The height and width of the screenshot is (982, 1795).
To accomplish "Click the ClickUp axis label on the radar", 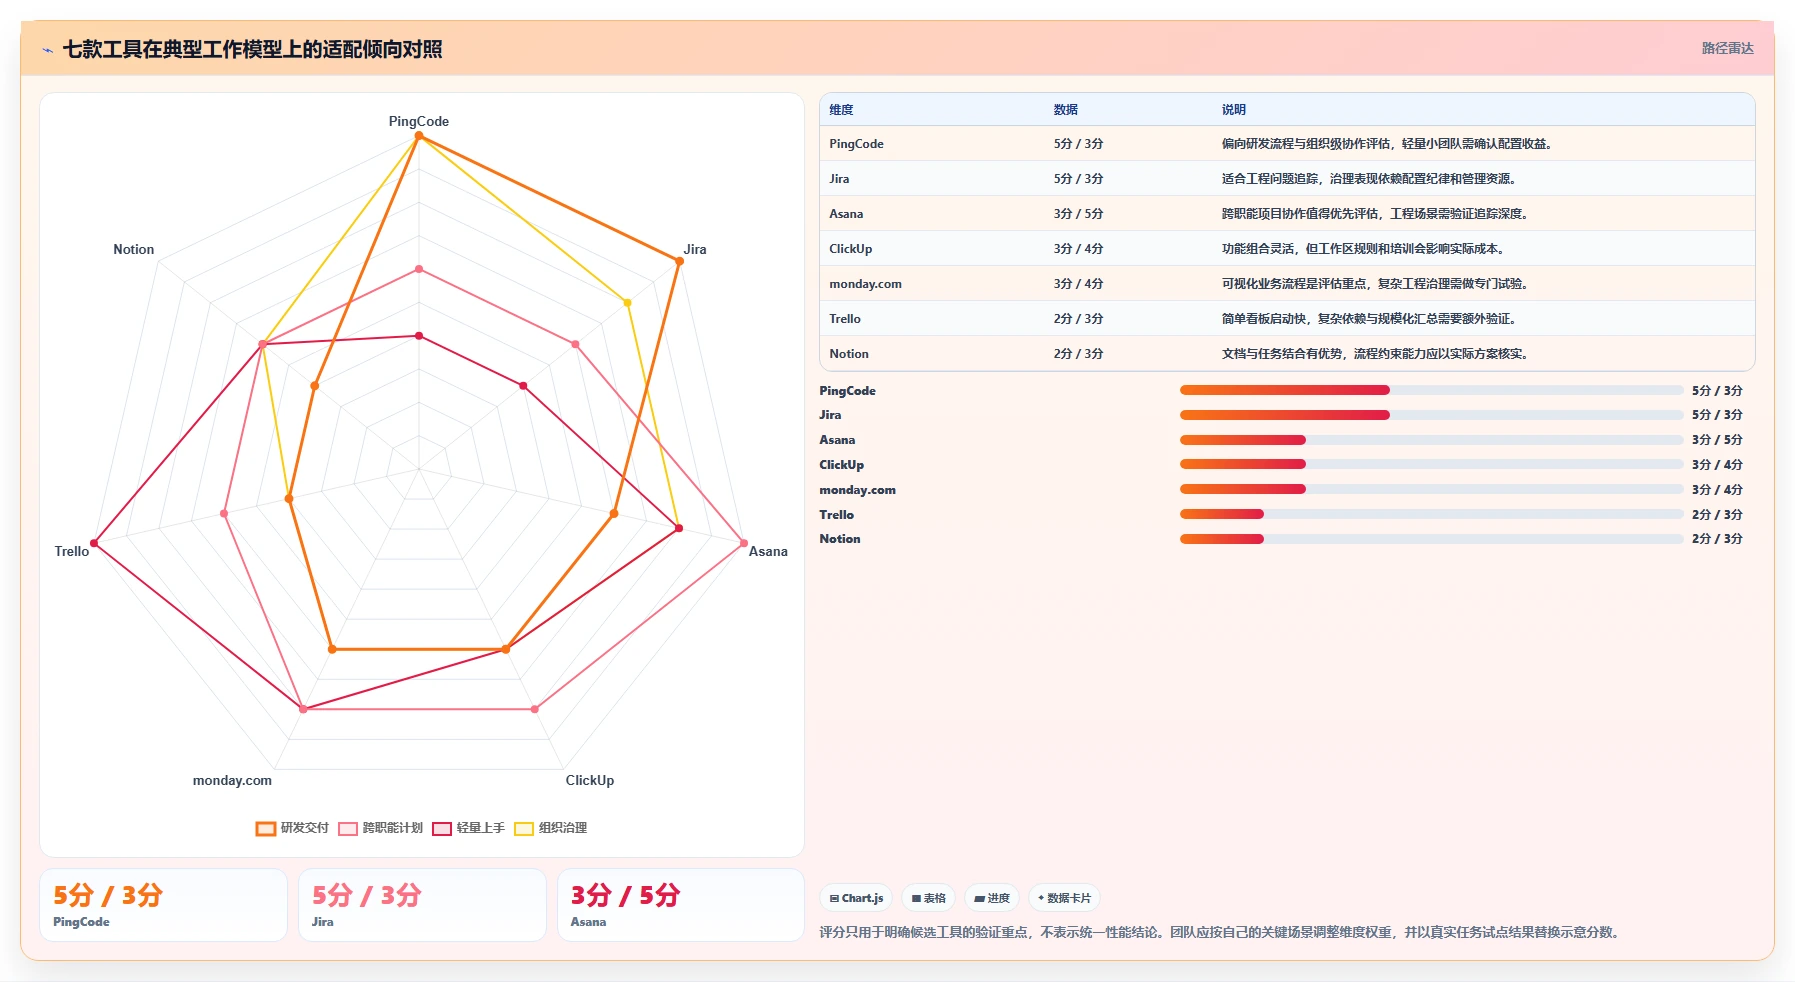I will point(590,780).
